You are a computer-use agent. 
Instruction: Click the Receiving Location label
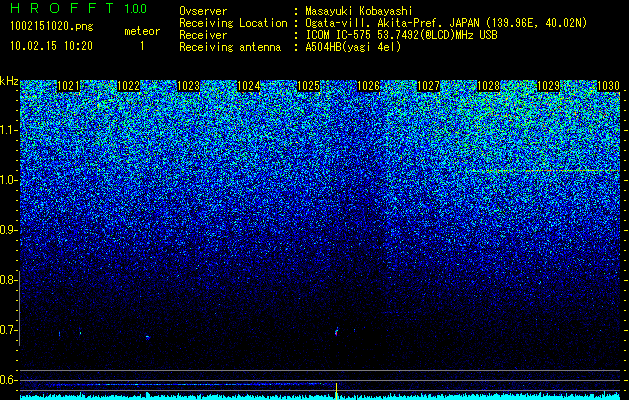pos(233,23)
